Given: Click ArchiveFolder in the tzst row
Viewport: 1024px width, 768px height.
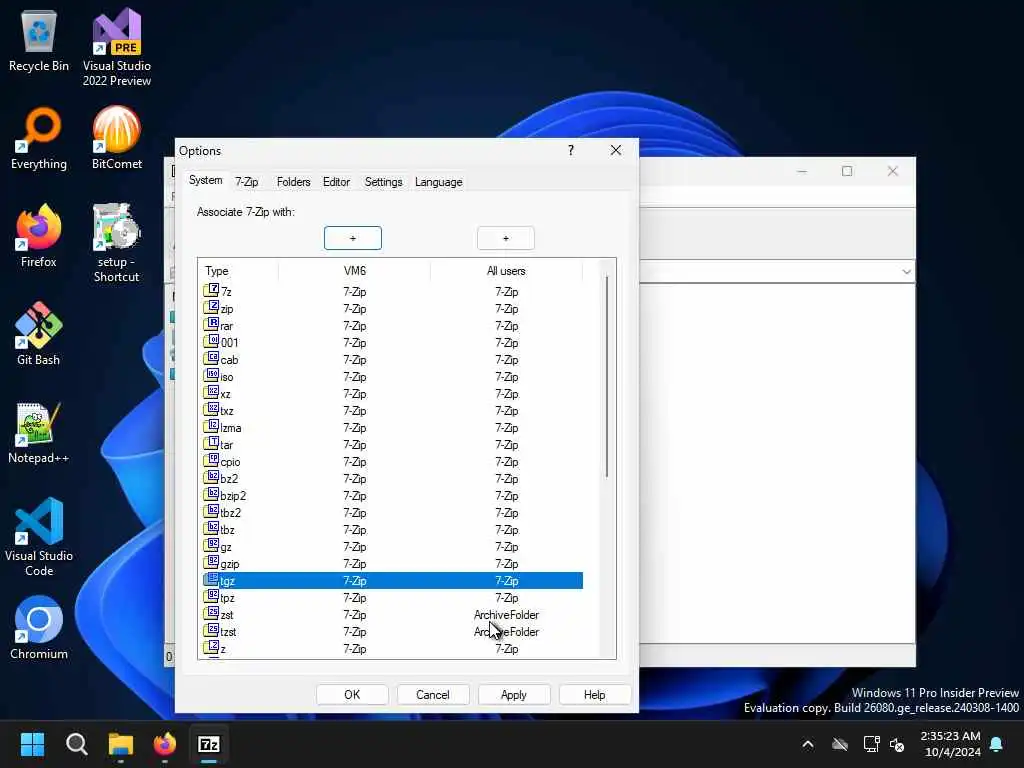Looking at the screenshot, I should pyautogui.click(x=506, y=632).
